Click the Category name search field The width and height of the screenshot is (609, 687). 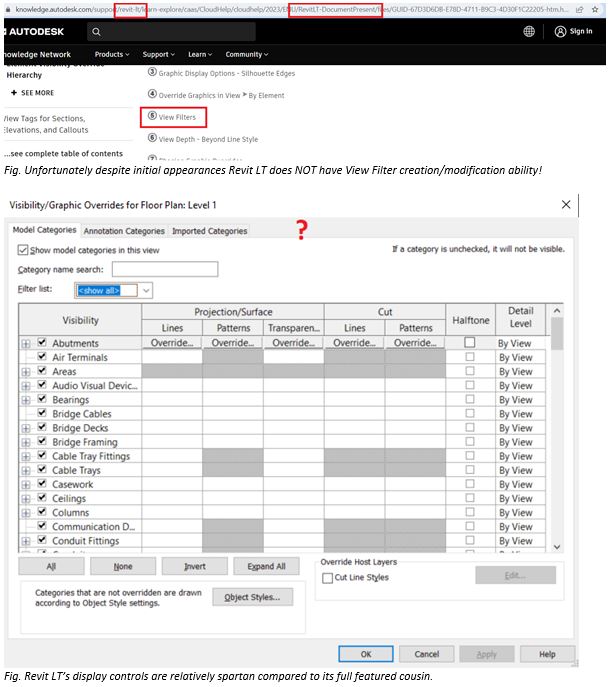[165, 269]
